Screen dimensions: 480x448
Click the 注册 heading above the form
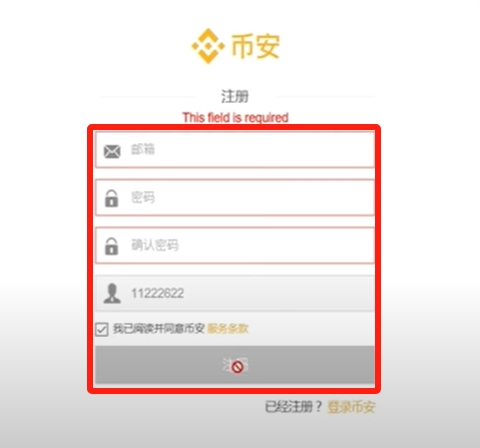(235, 96)
